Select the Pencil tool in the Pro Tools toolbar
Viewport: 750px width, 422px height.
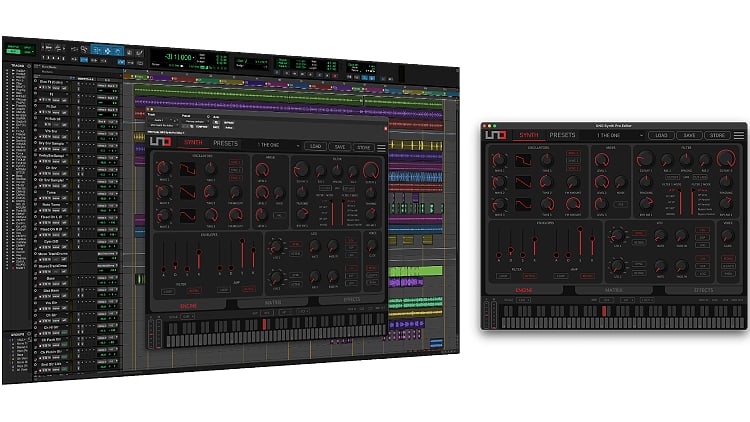[x=139, y=53]
